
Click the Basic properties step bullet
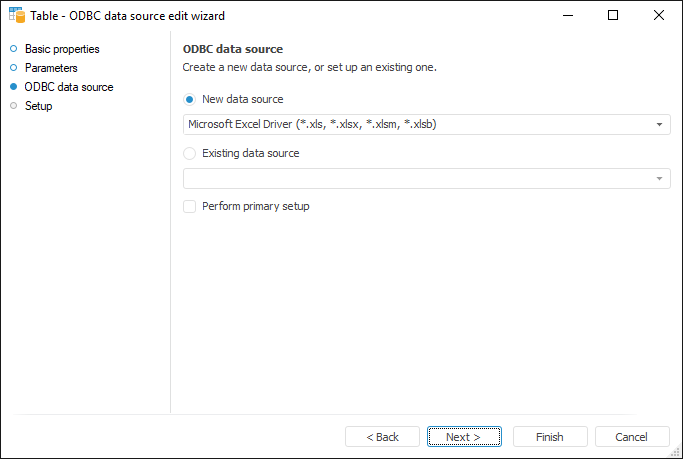(14, 49)
